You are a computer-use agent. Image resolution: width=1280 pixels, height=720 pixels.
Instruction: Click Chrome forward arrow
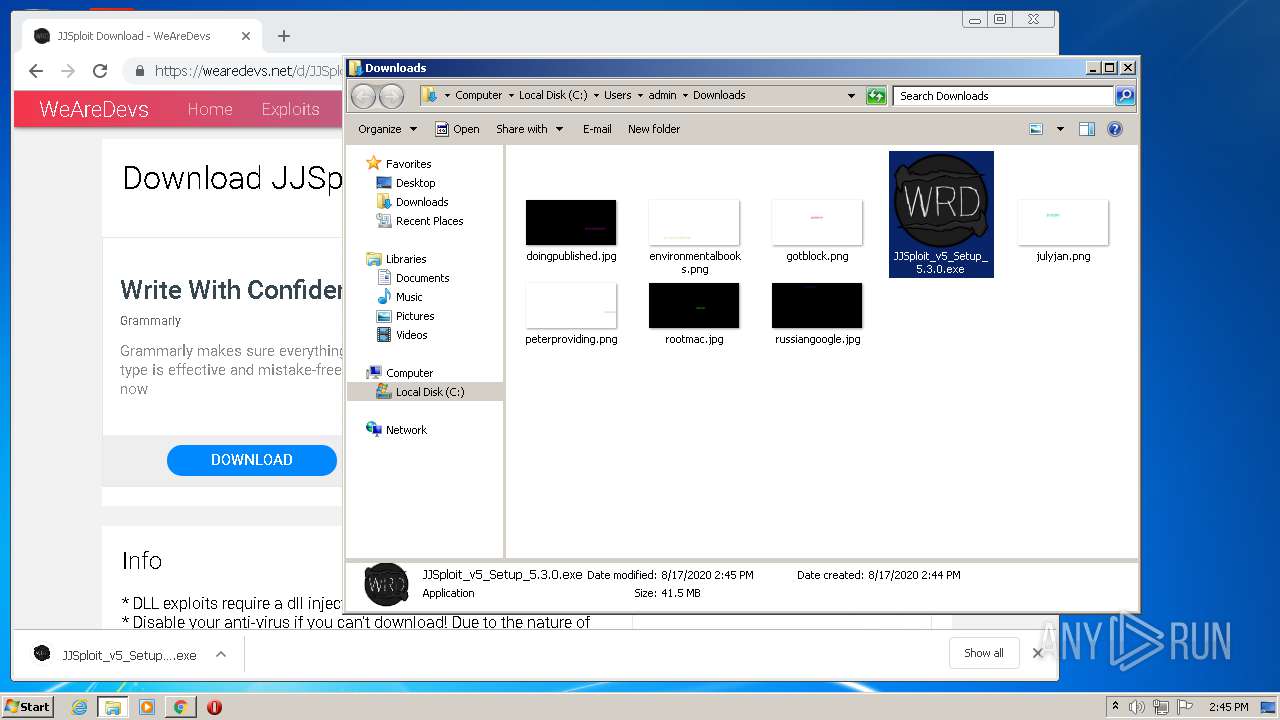pyautogui.click(x=68, y=71)
